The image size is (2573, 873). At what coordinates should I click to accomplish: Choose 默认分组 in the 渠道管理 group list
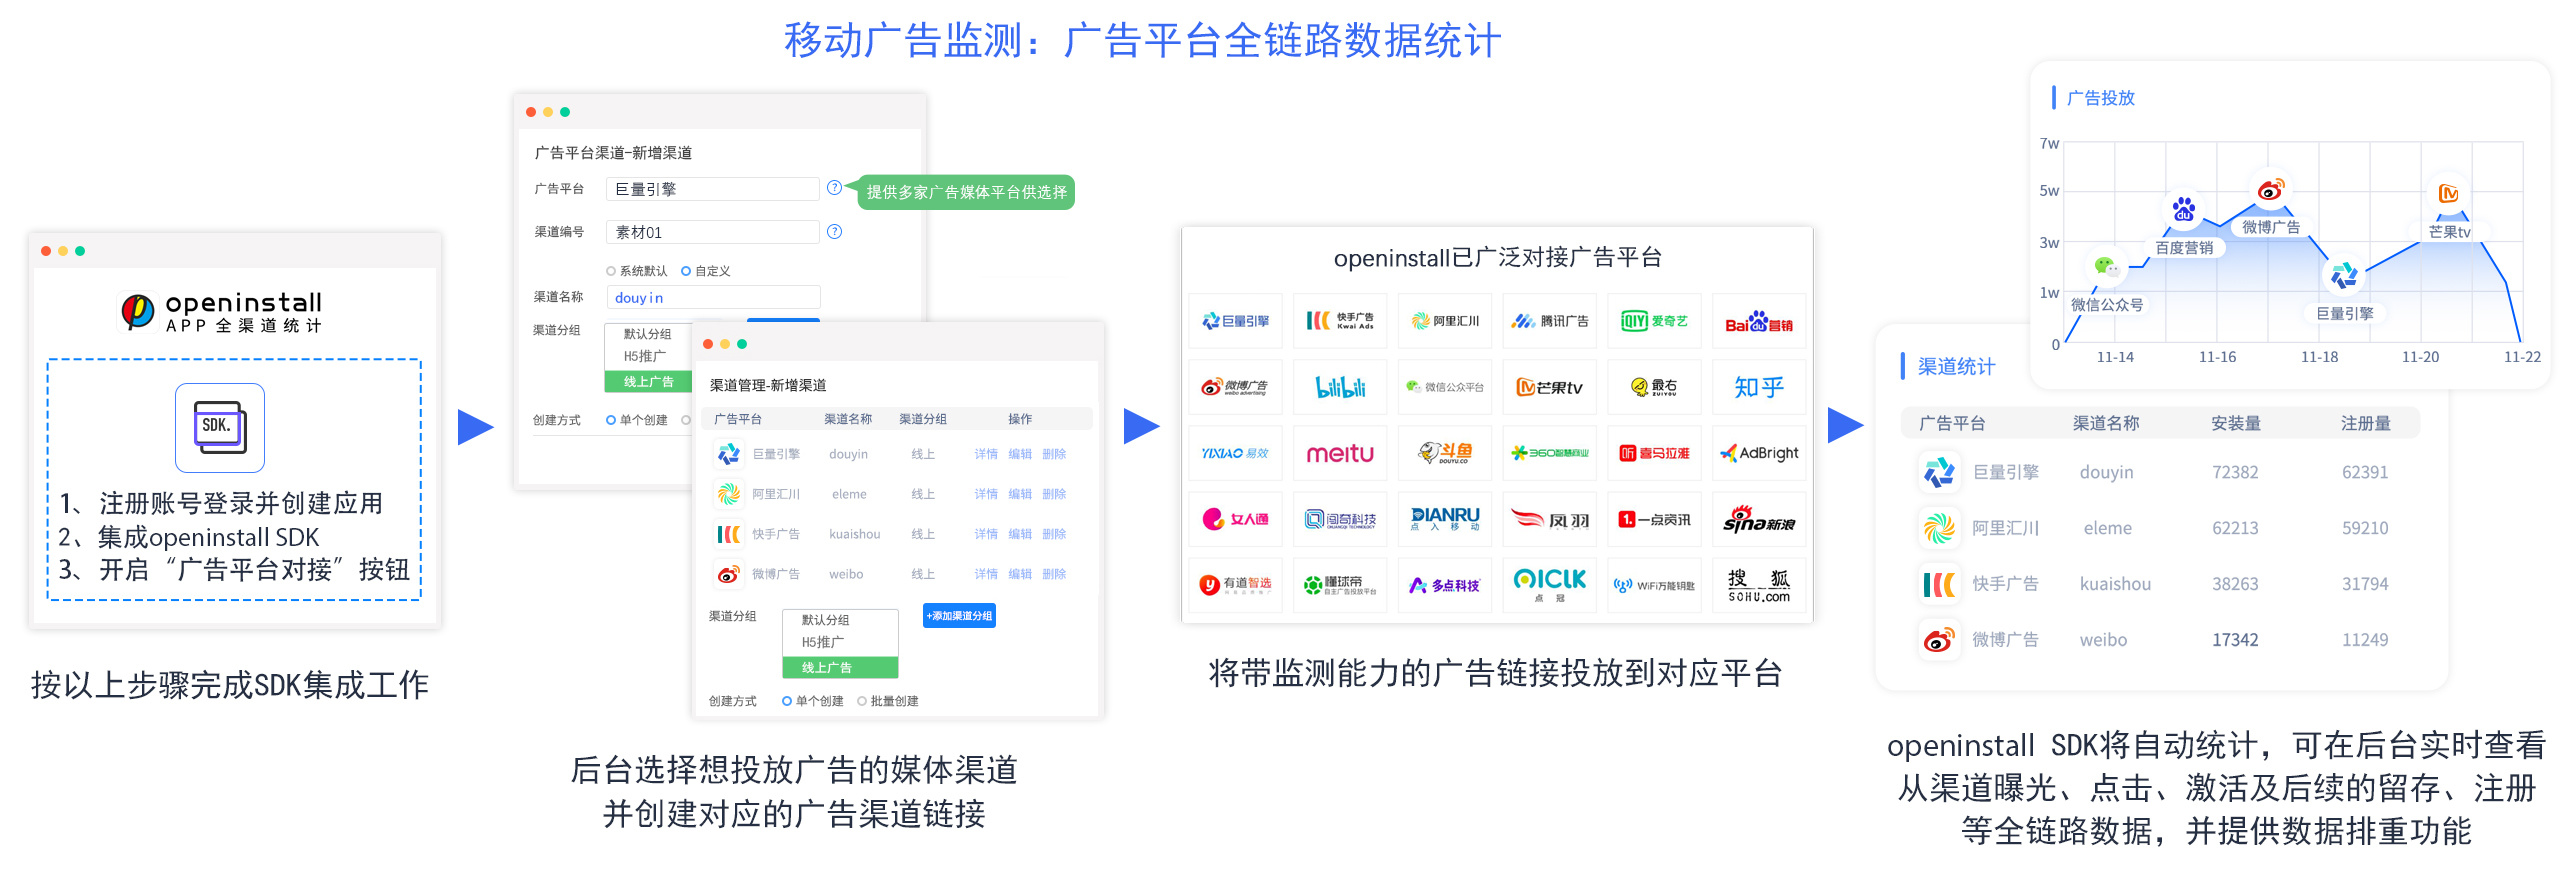pyautogui.click(x=840, y=620)
